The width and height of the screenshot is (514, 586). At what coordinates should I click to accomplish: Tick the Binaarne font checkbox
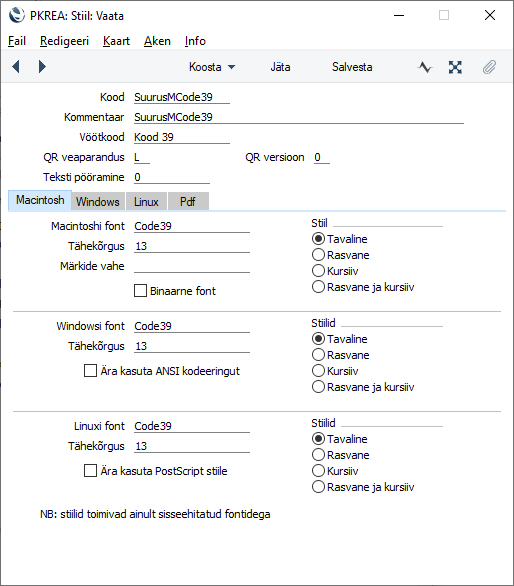[x=141, y=291]
